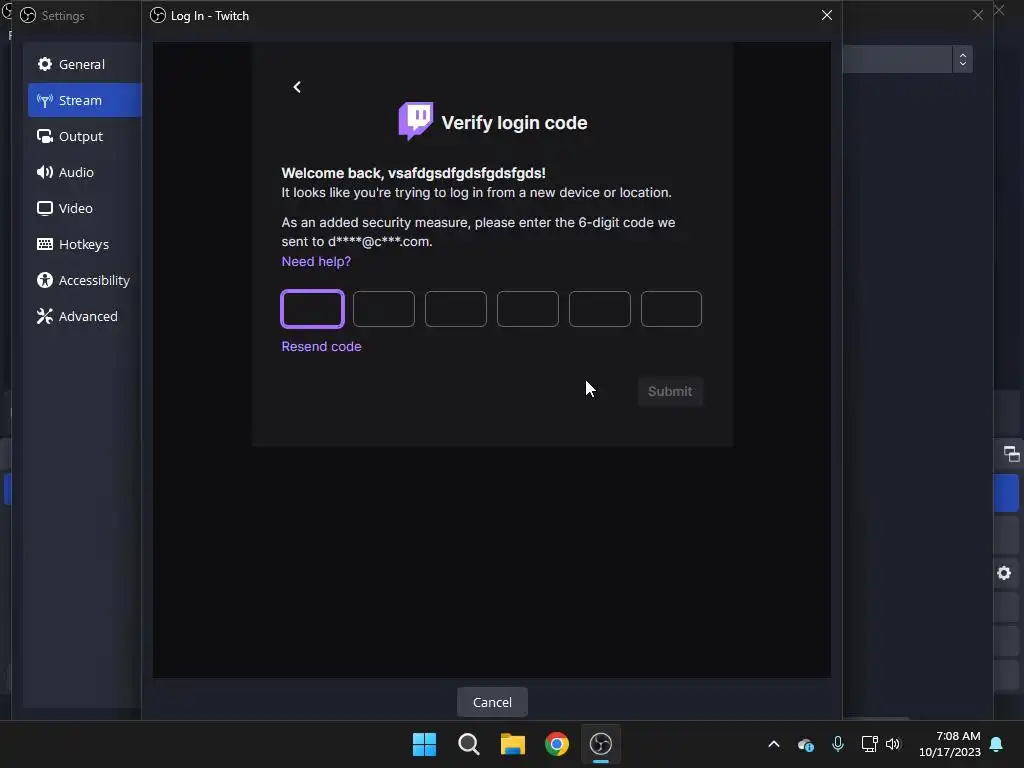Click the volume speaker tray icon

pos(893,744)
